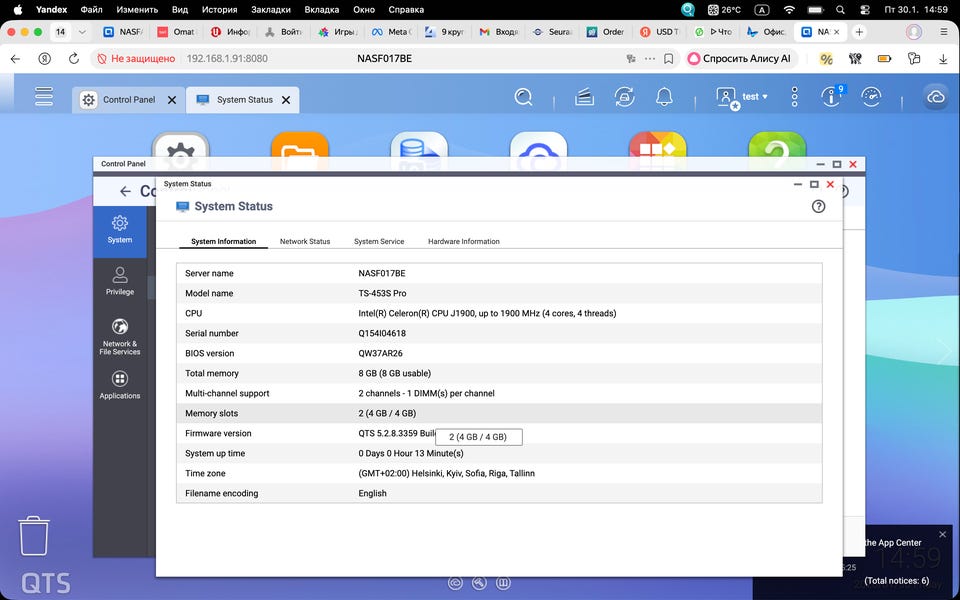This screenshot has height=600, width=960.
Task: Click the QTS search magnifier icon
Action: [523, 97]
